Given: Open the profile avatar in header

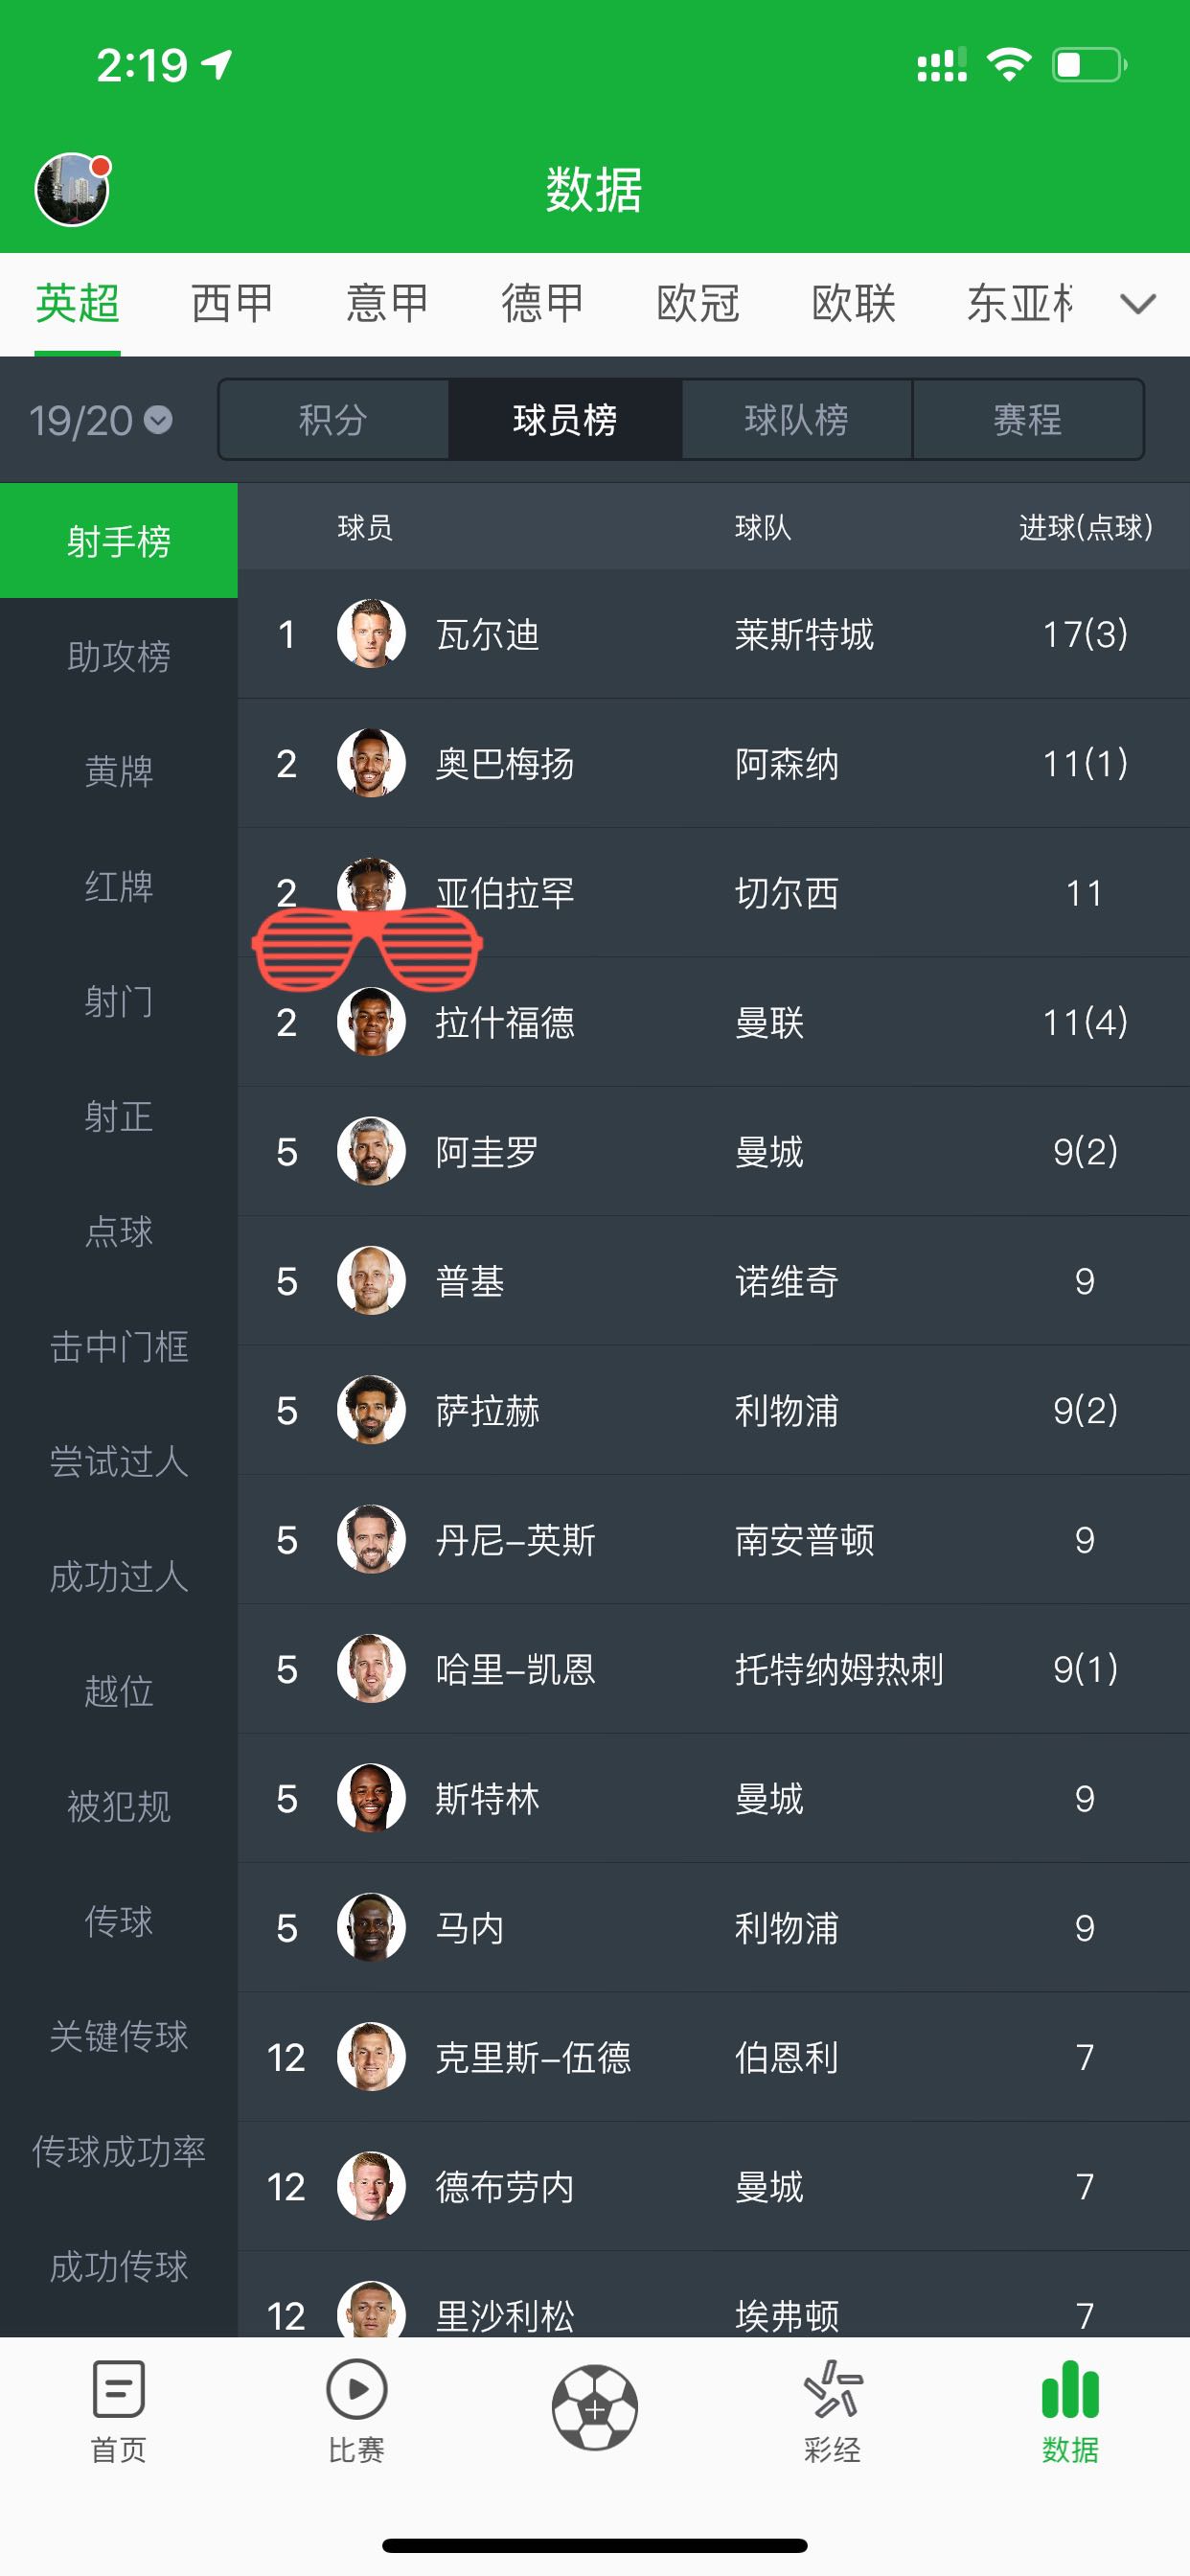Looking at the screenshot, I should point(72,190).
